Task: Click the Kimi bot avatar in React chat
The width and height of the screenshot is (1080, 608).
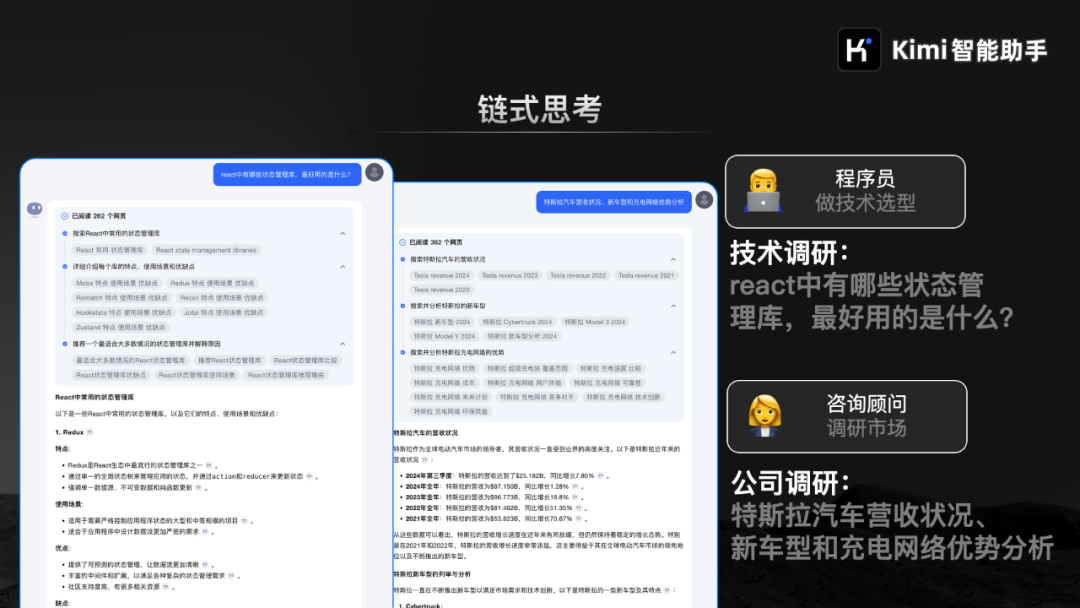Action: (34, 209)
